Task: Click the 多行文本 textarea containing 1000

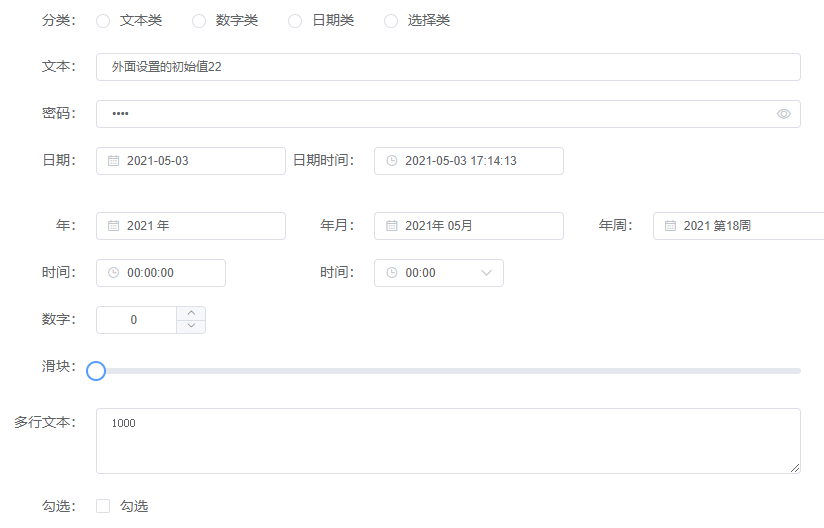Action: (x=448, y=441)
